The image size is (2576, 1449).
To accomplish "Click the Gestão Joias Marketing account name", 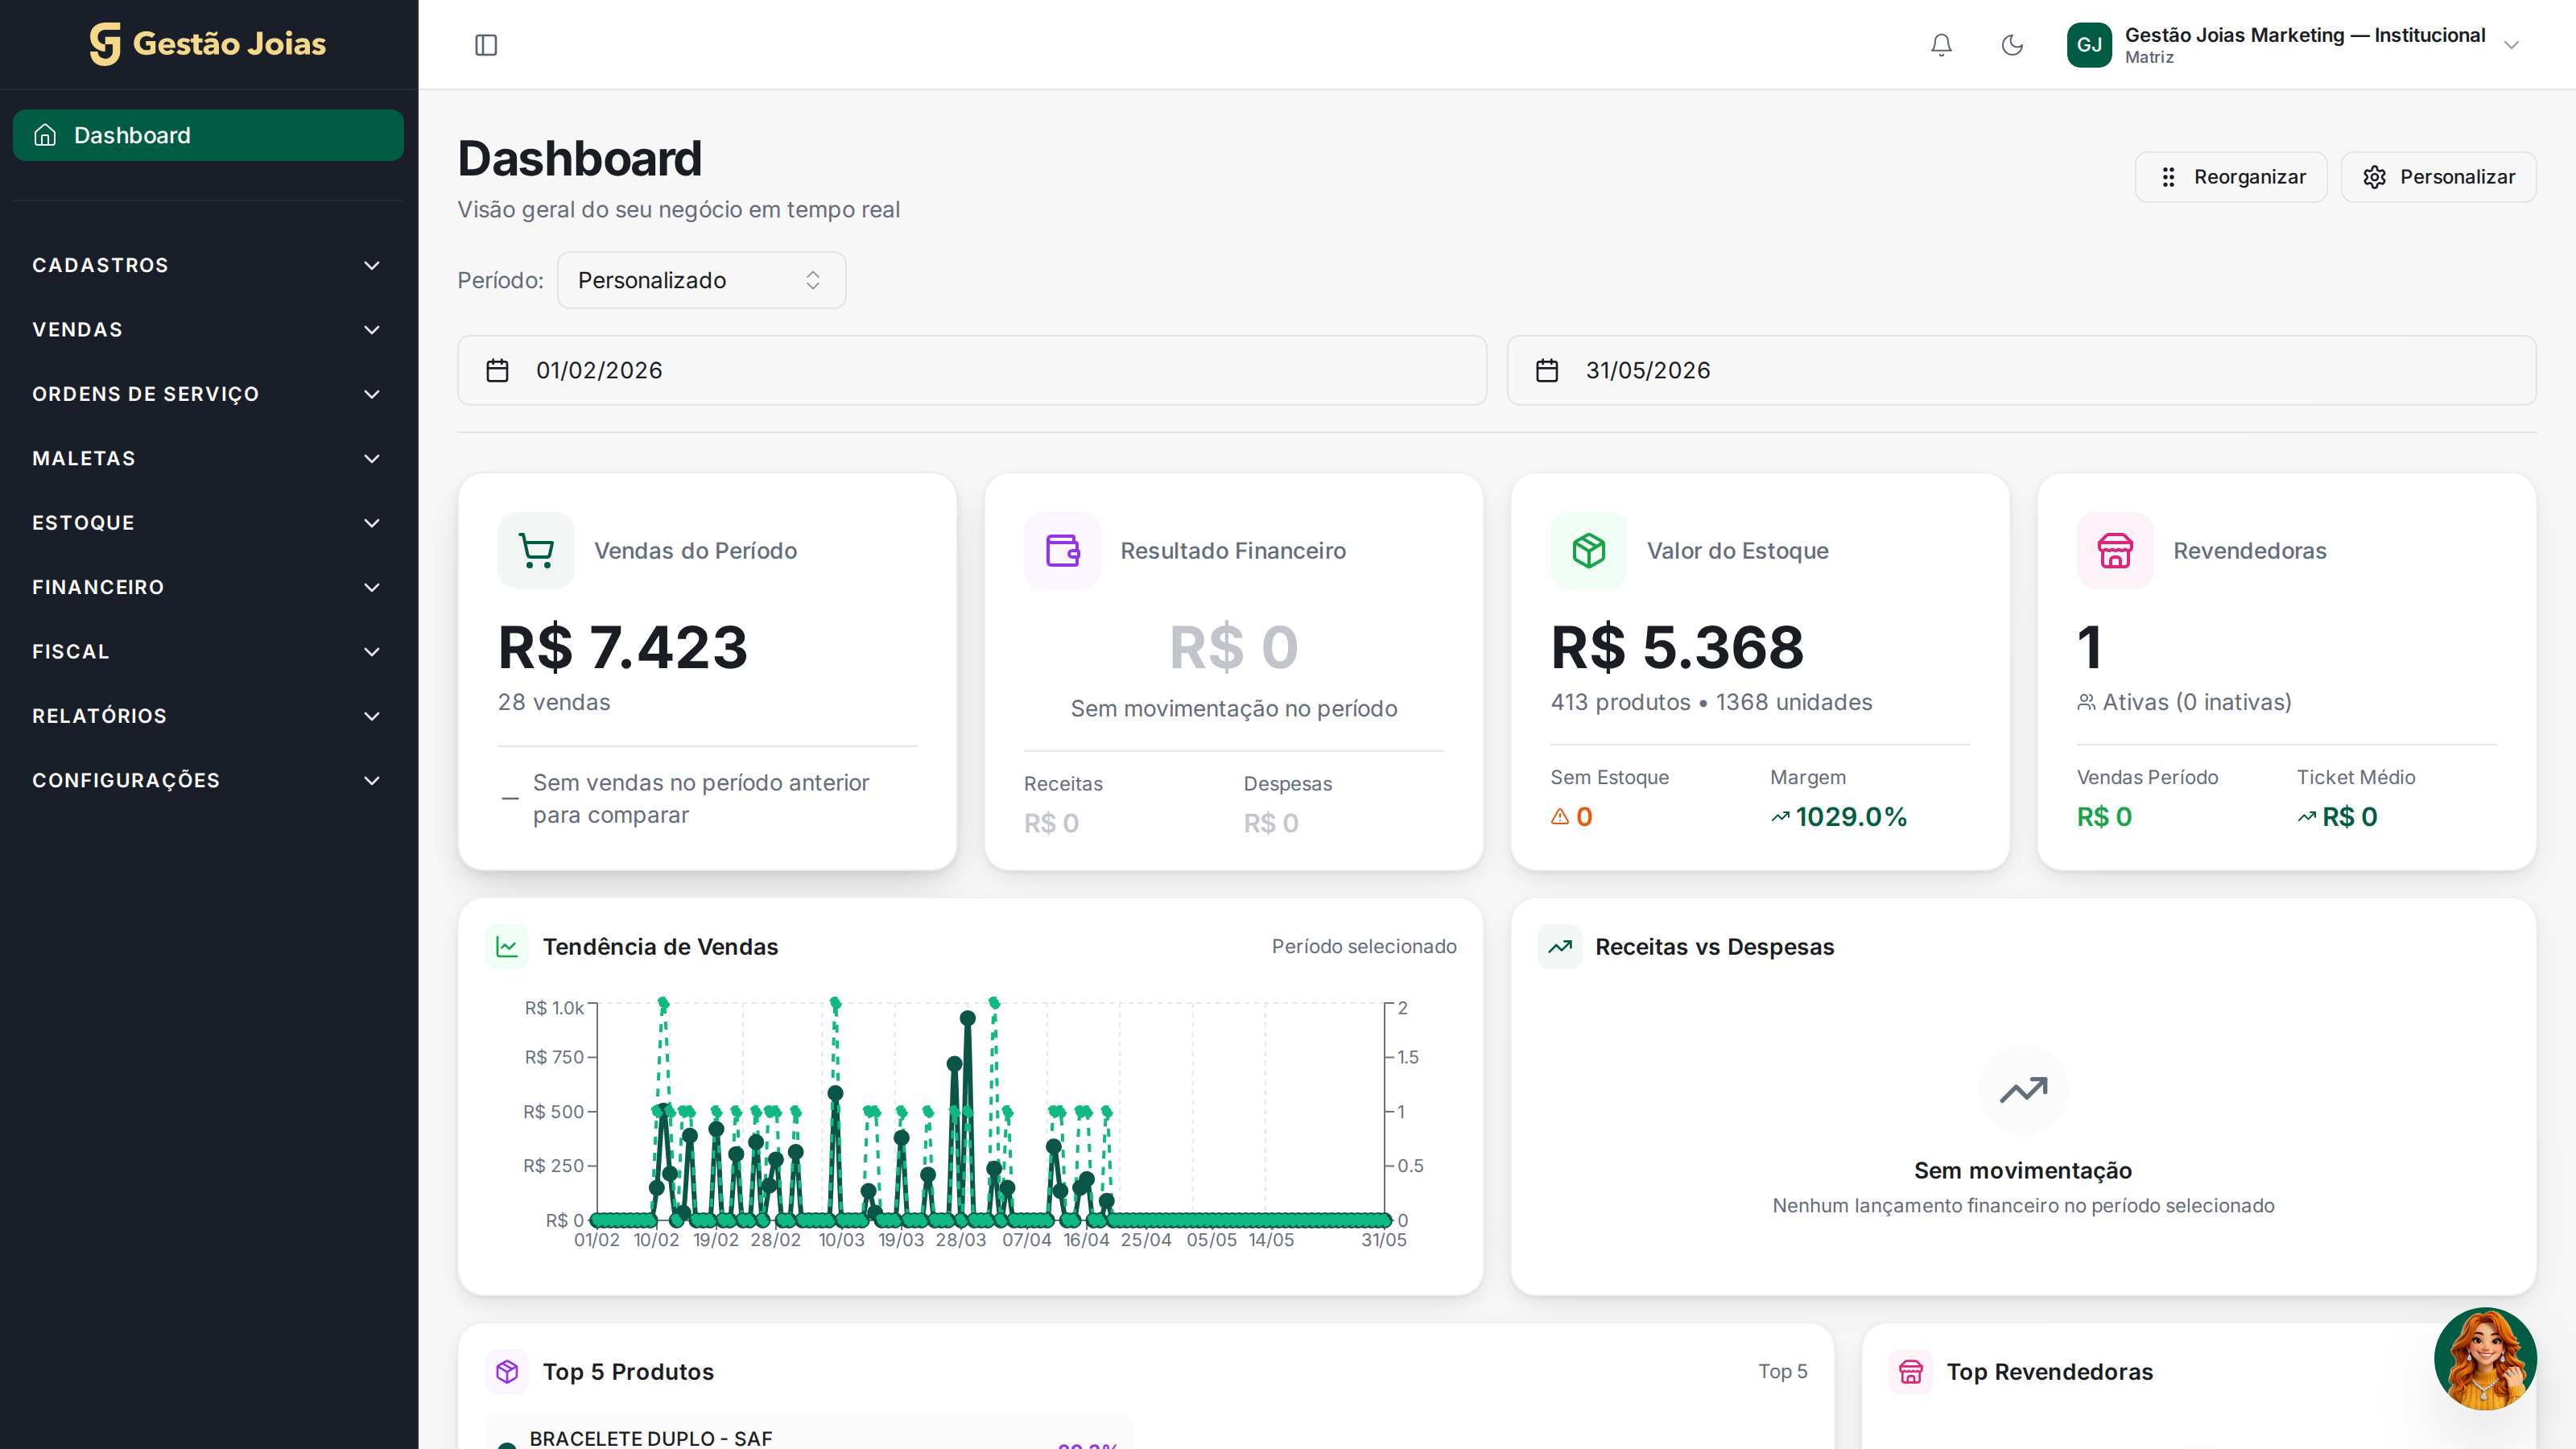I will coord(2304,35).
